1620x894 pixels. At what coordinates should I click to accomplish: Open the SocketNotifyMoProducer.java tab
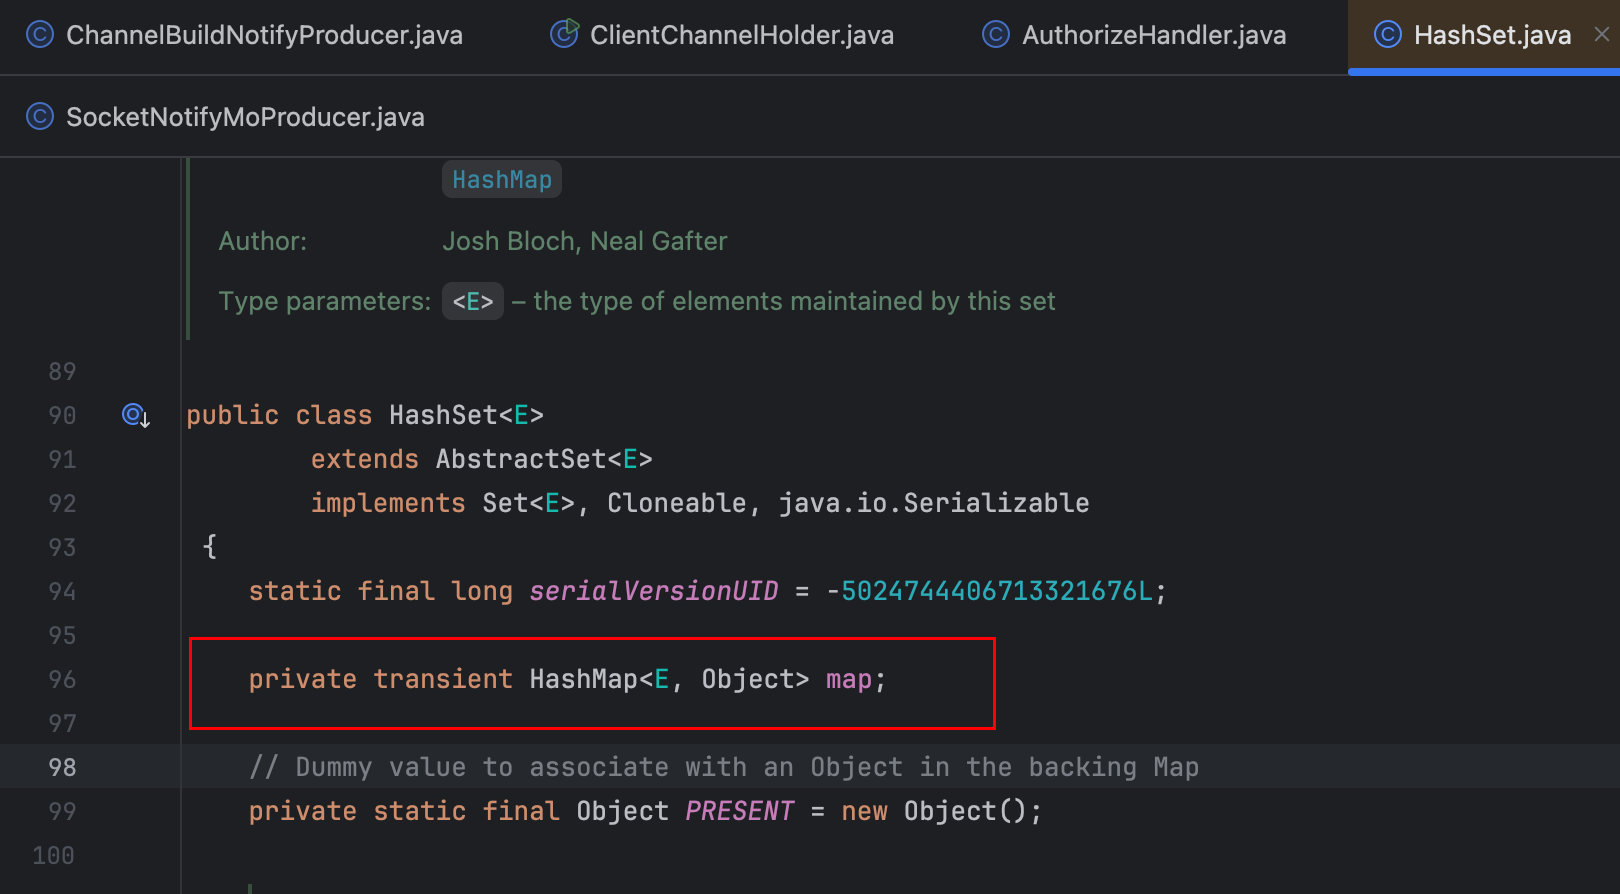245,118
